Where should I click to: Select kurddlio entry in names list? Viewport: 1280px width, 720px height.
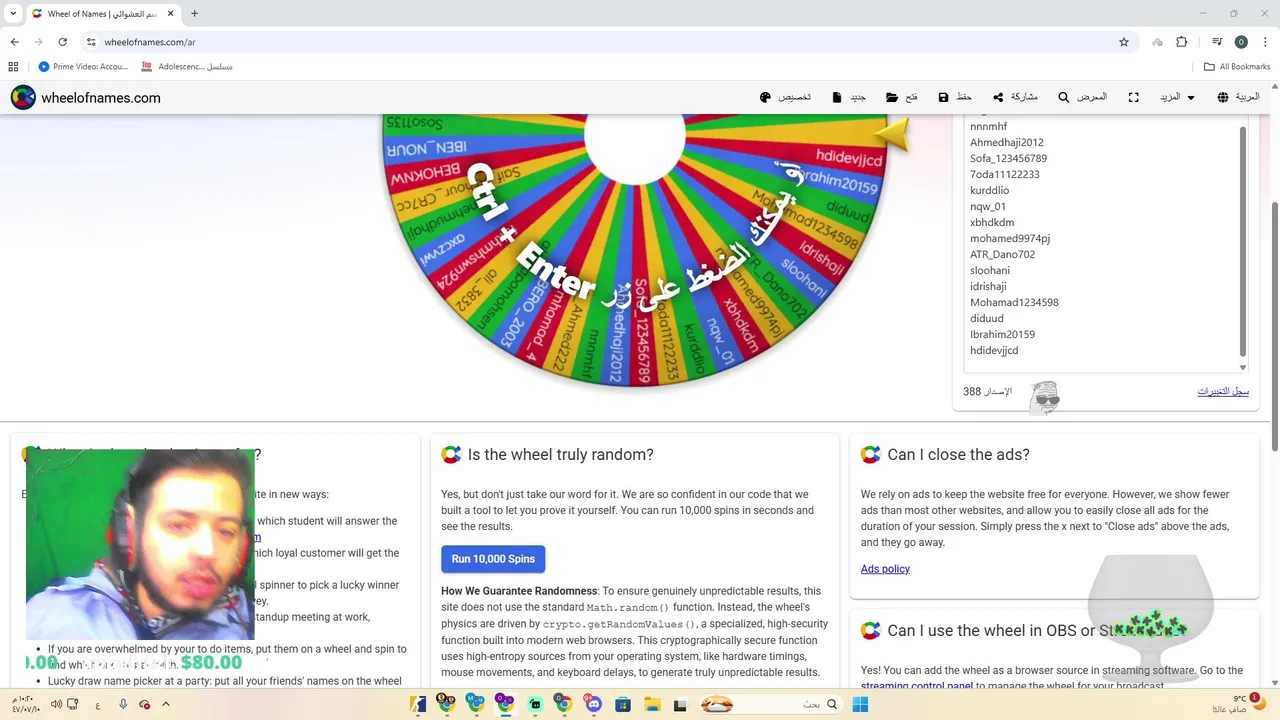[x=989, y=190]
